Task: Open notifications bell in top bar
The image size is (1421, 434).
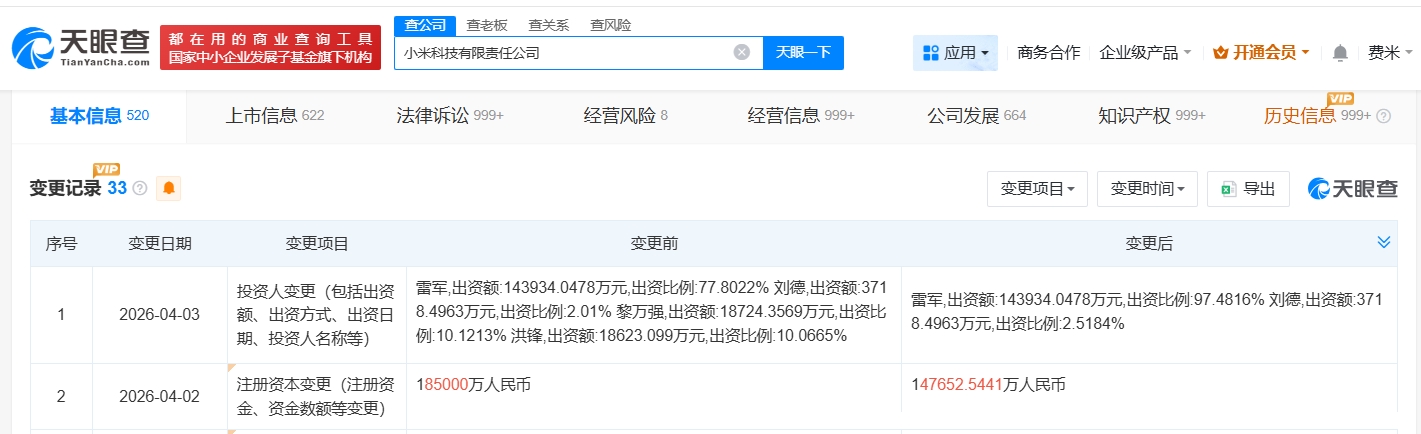Action: pyautogui.click(x=1340, y=53)
